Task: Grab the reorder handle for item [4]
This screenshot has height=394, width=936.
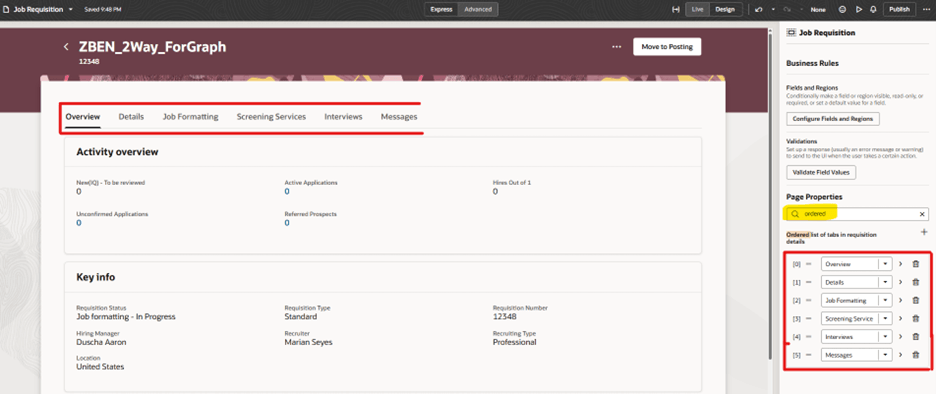Action: 809,337
